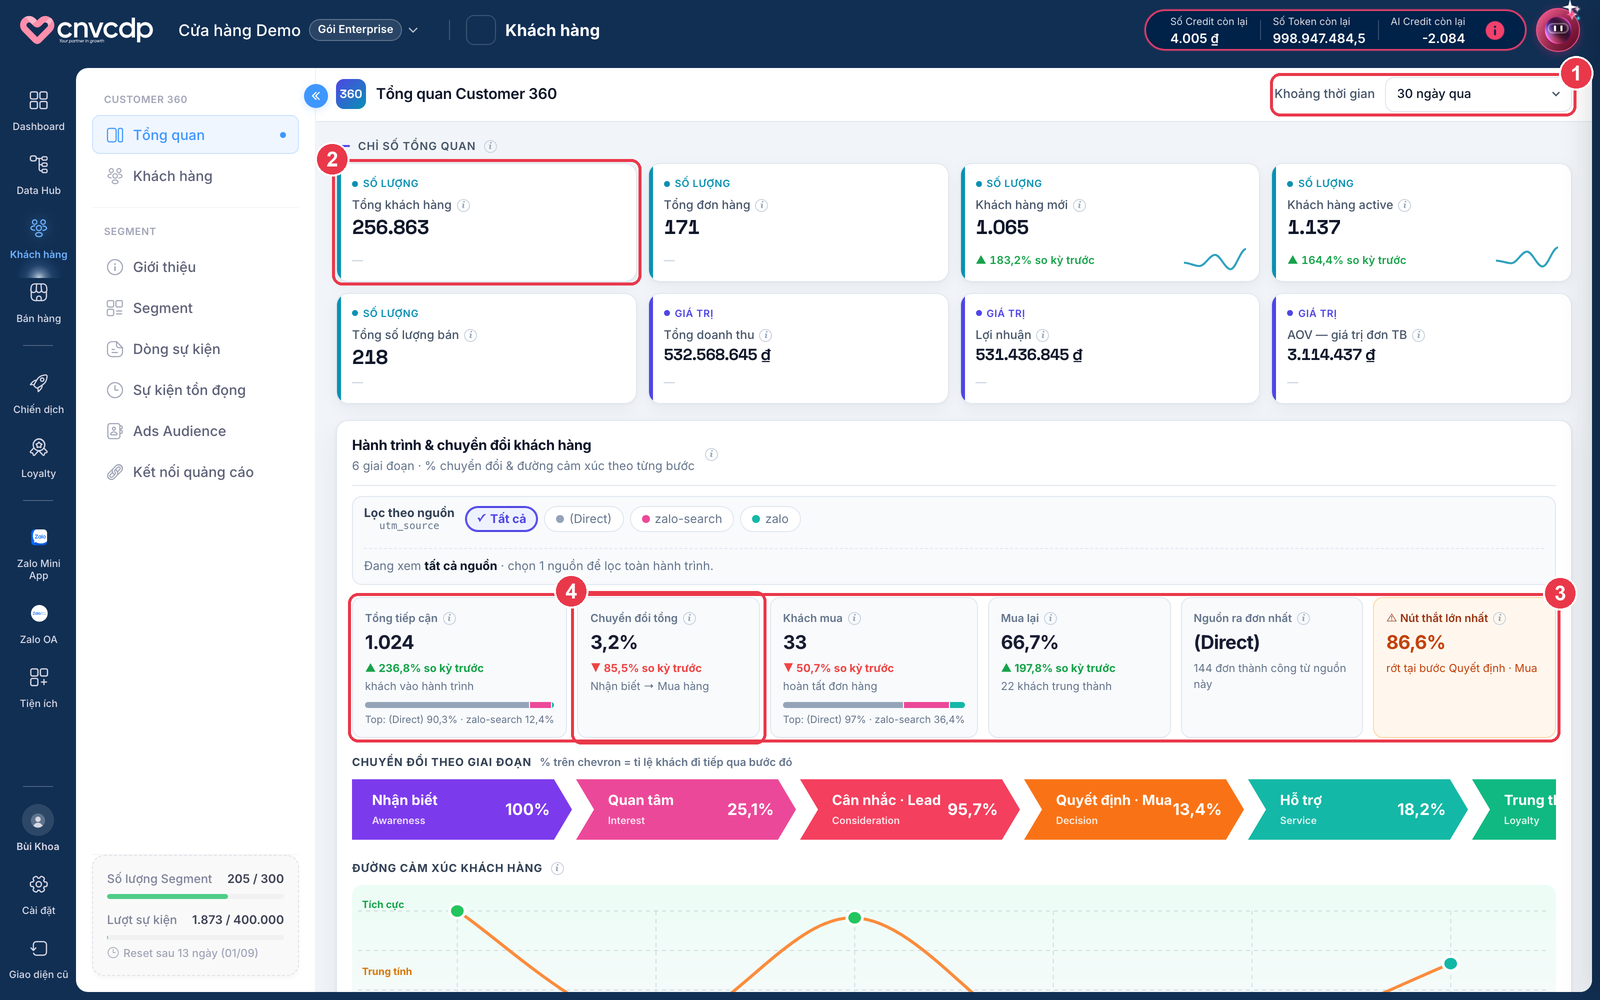The height and width of the screenshot is (1000, 1600).
Task: Select the Quyết định Mua stage
Action: (x=1133, y=809)
